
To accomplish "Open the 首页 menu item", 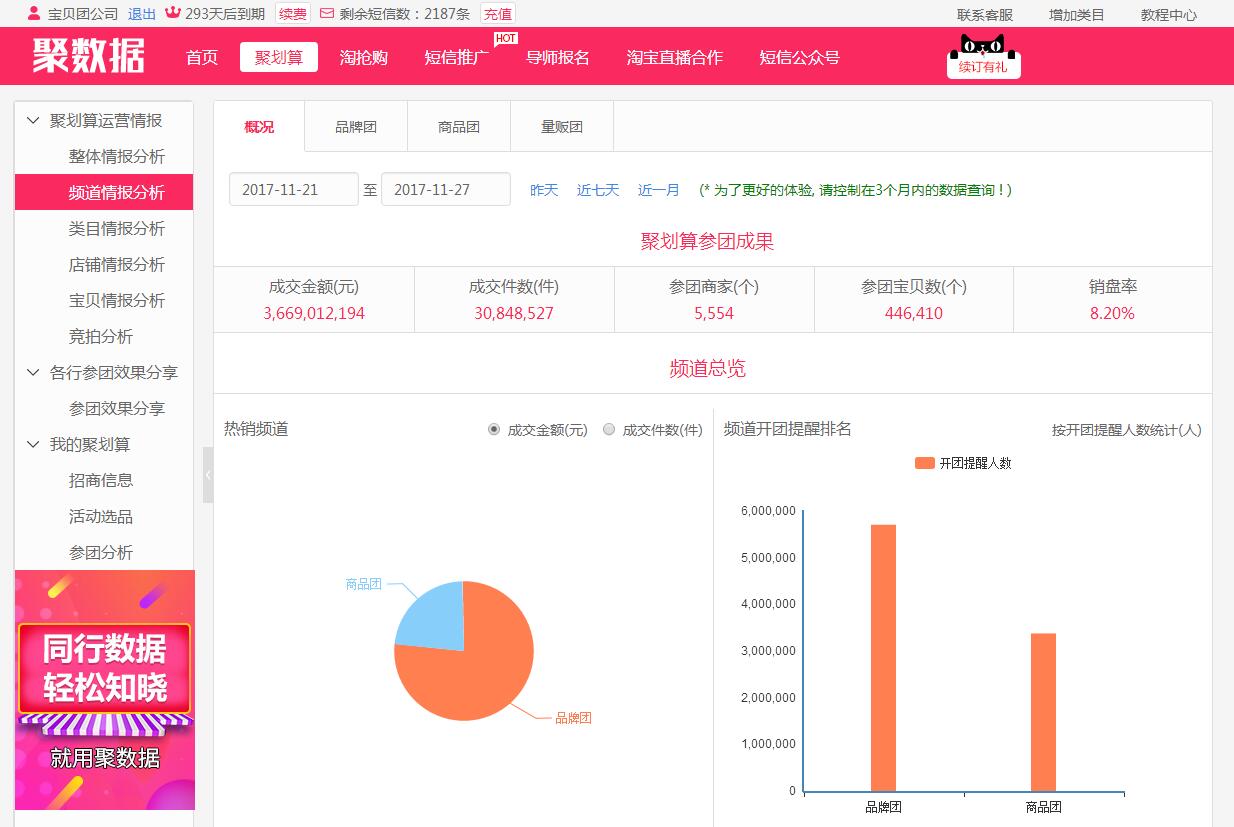I will [202, 57].
